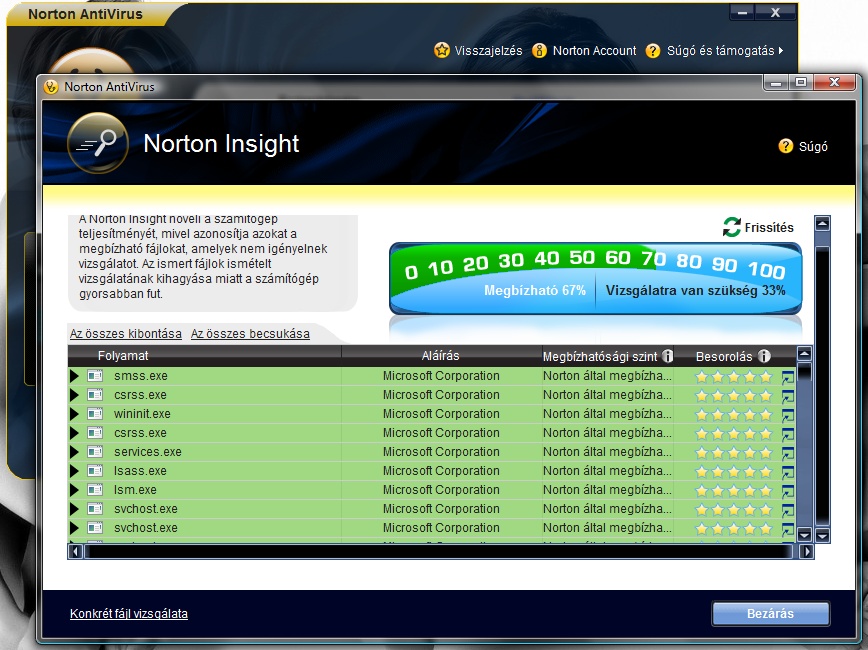Open the details icon for wininit.exe
The height and width of the screenshot is (650, 868).
pyautogui.click(x=787, y=415)
